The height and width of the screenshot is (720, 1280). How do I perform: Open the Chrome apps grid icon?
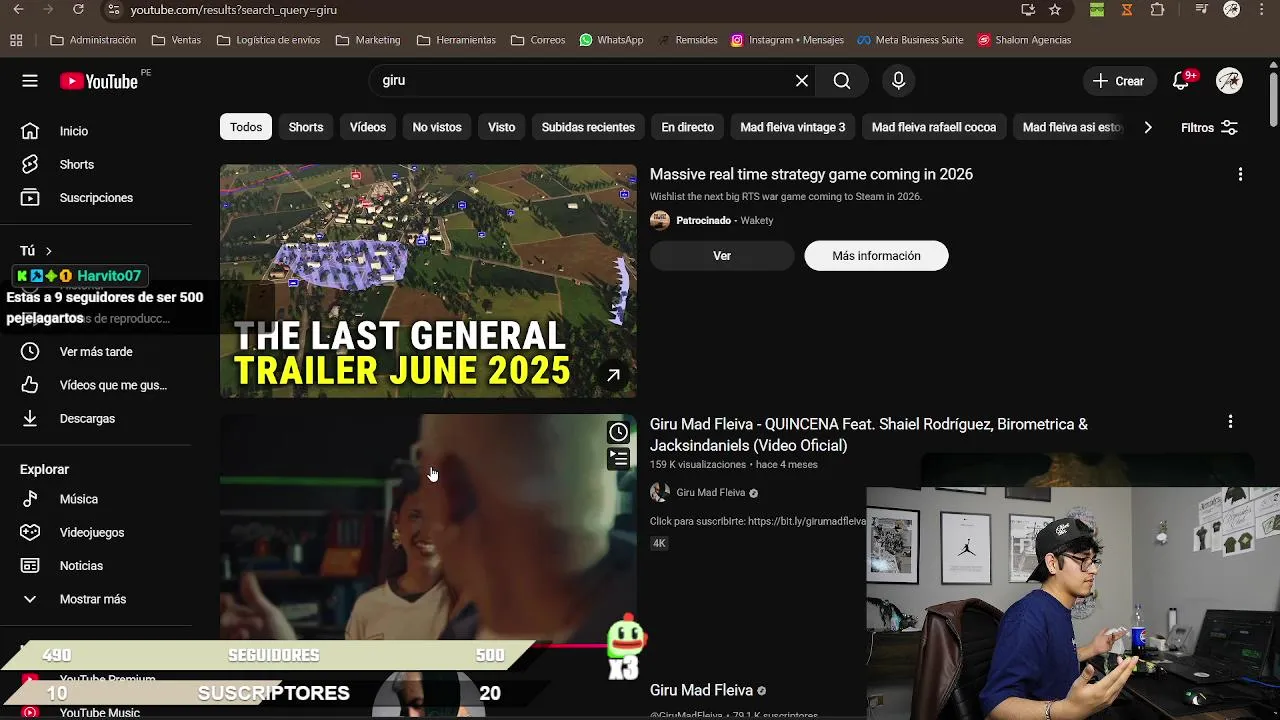coord(16,40)
